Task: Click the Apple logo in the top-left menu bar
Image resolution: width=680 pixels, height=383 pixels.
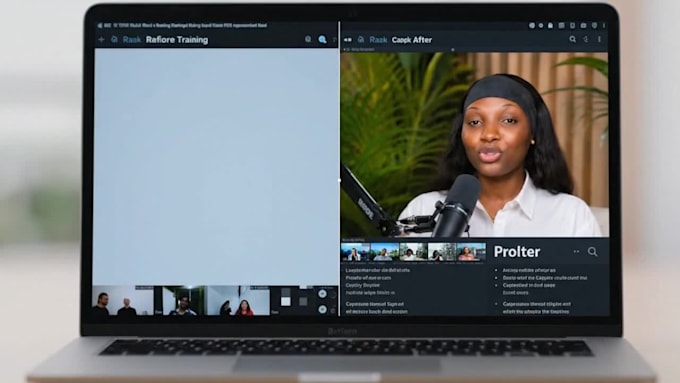Action: [x=100, y=26]
